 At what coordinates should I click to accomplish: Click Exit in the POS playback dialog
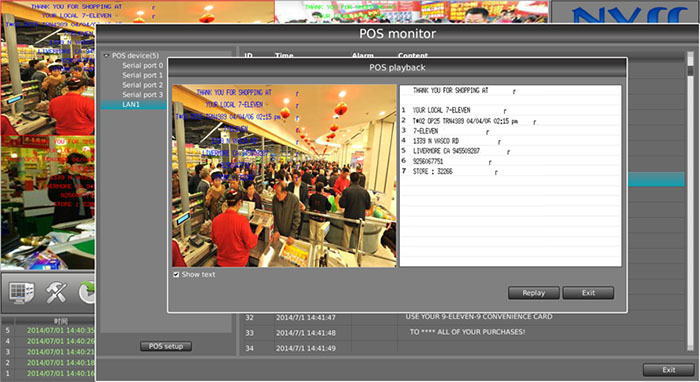pos(588,293)
